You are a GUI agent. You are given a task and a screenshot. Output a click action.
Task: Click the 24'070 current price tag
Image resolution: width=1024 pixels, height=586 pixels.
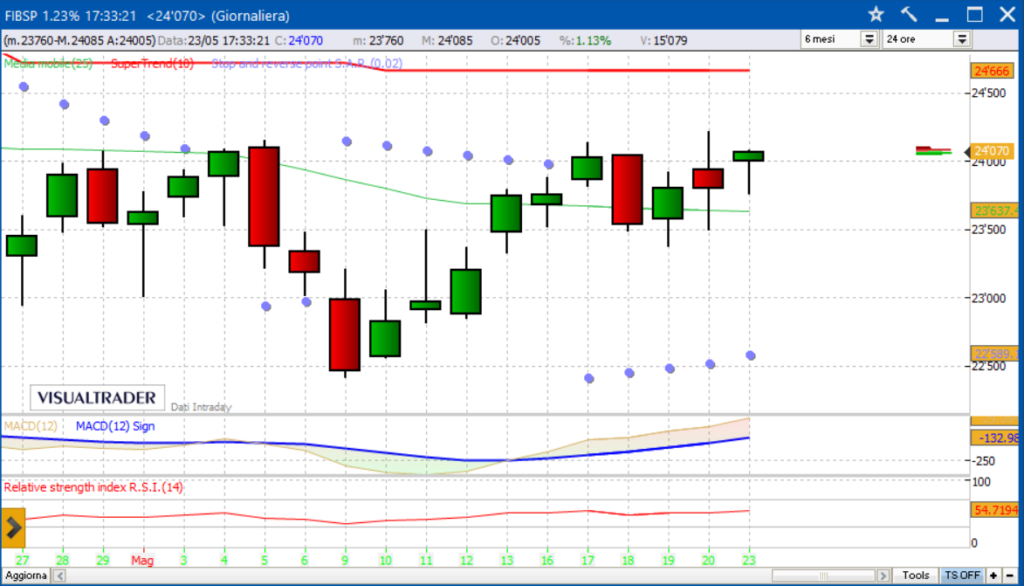coord(992,153)
